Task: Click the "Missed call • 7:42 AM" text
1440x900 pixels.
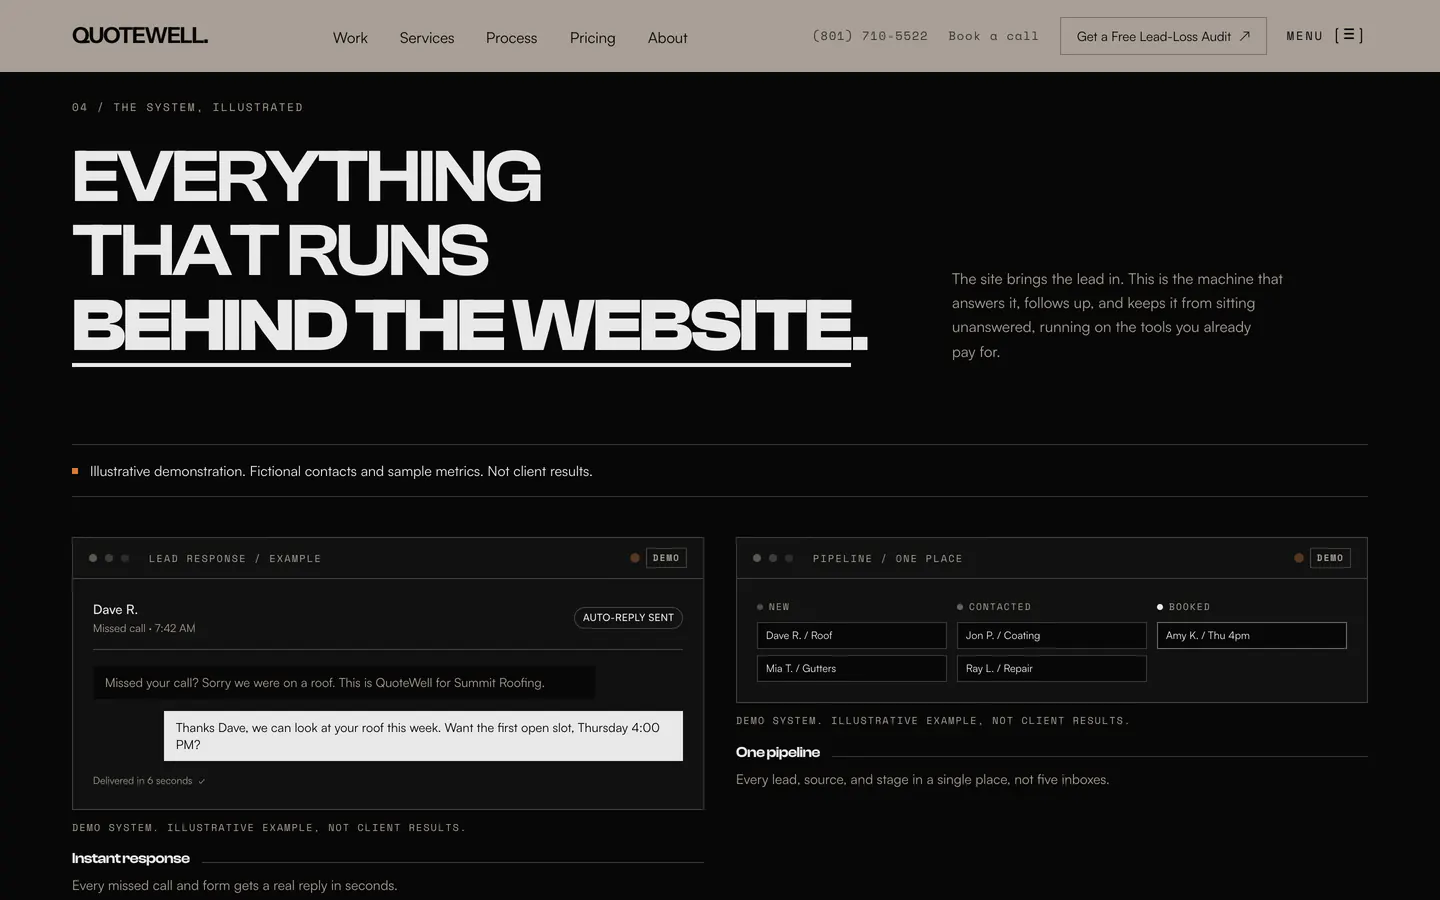Action: [x=144, y=629]
